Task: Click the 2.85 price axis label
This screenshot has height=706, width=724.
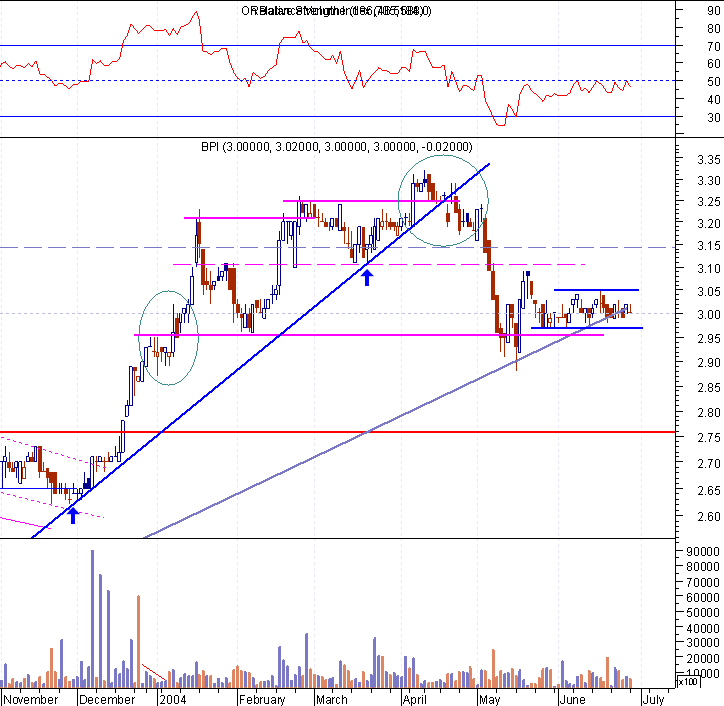Action: [x=709, y=387]
